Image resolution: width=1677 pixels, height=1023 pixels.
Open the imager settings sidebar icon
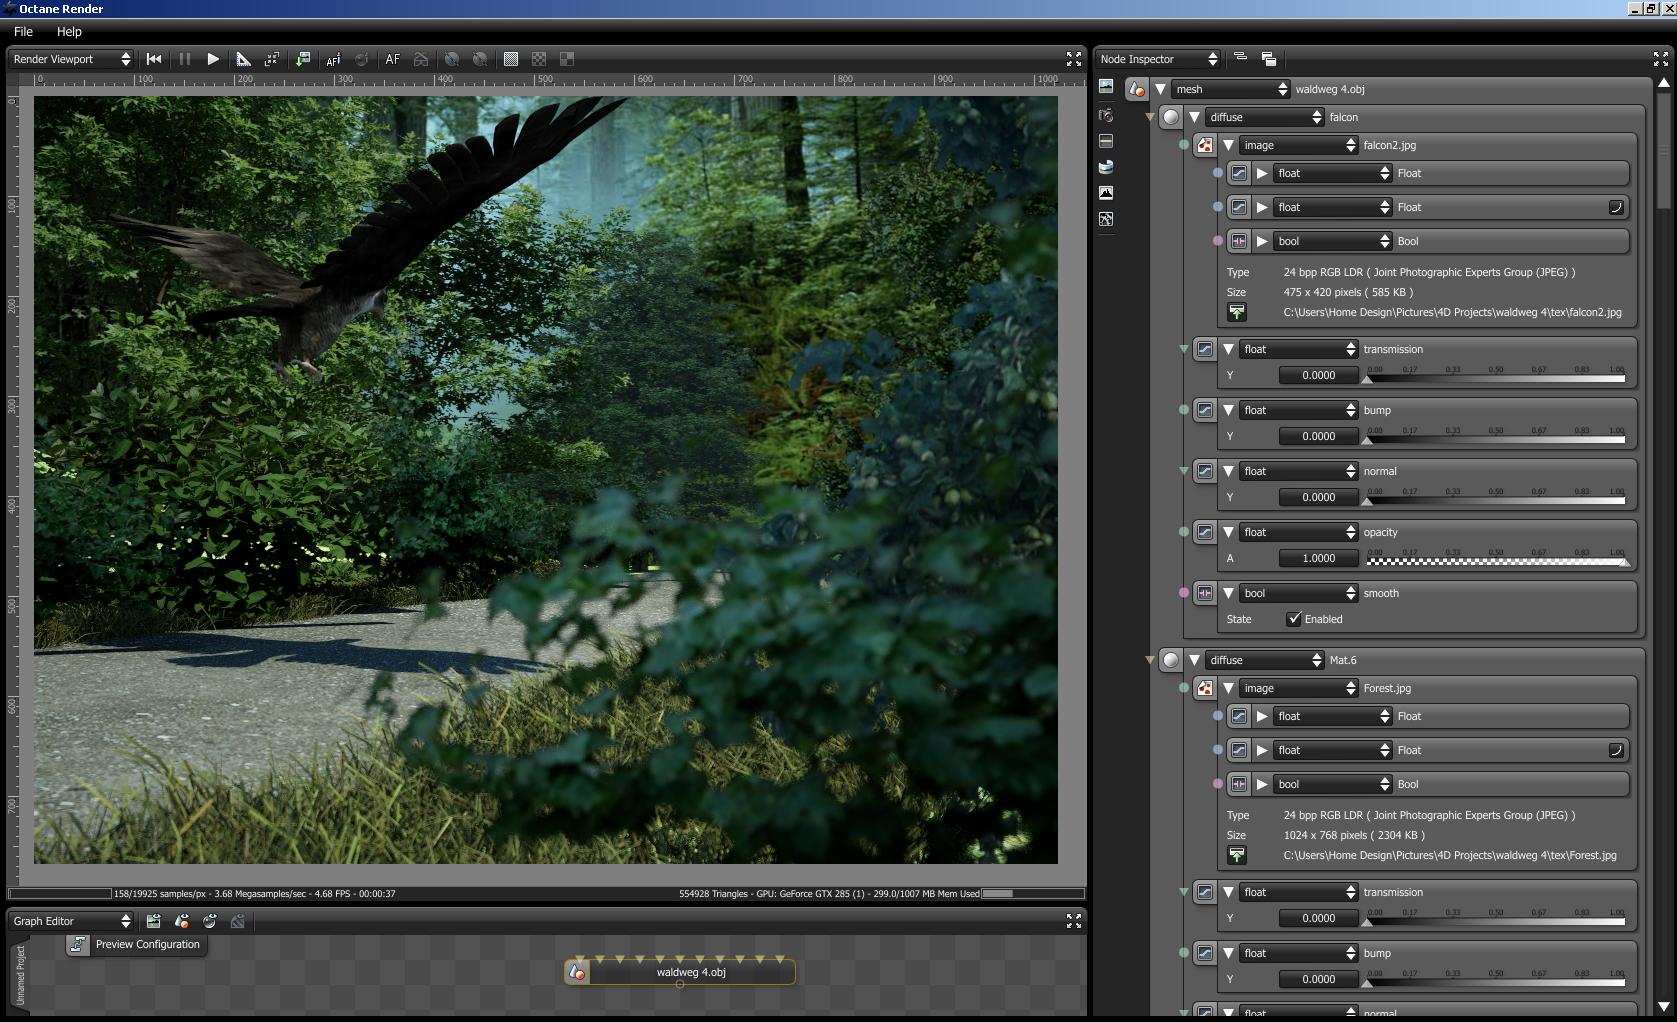pos(1106,193)
